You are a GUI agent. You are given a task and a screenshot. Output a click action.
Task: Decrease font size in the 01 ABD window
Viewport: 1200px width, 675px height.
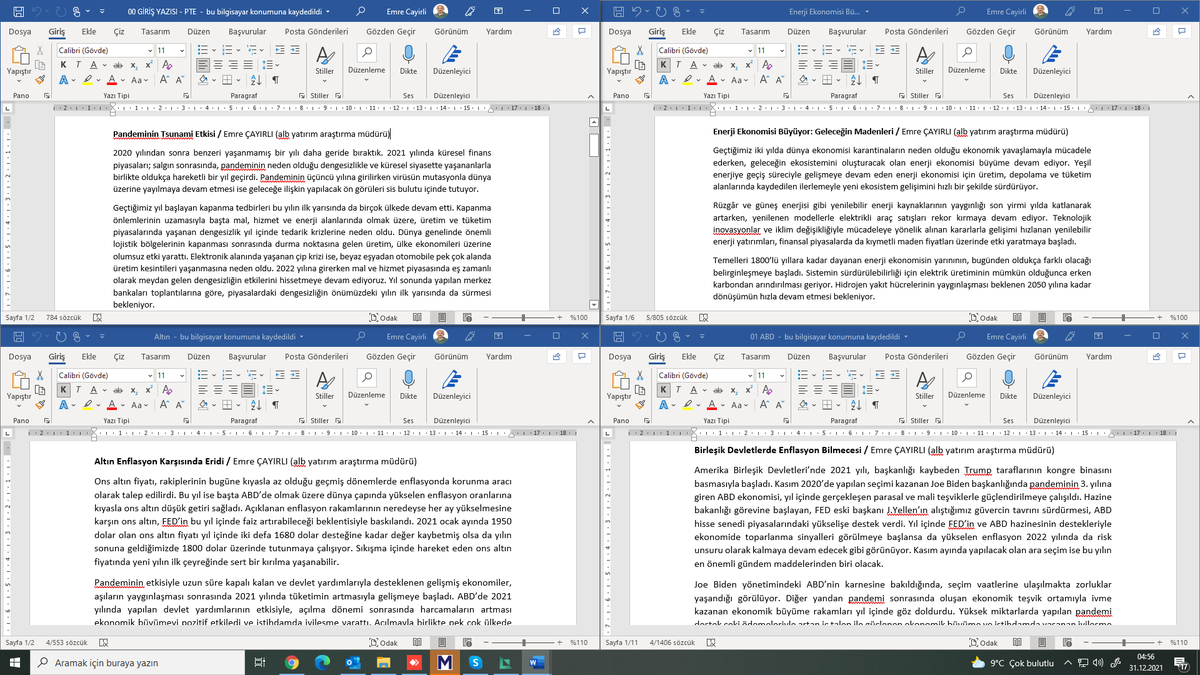pyautogui.click(x=780, y=404)
